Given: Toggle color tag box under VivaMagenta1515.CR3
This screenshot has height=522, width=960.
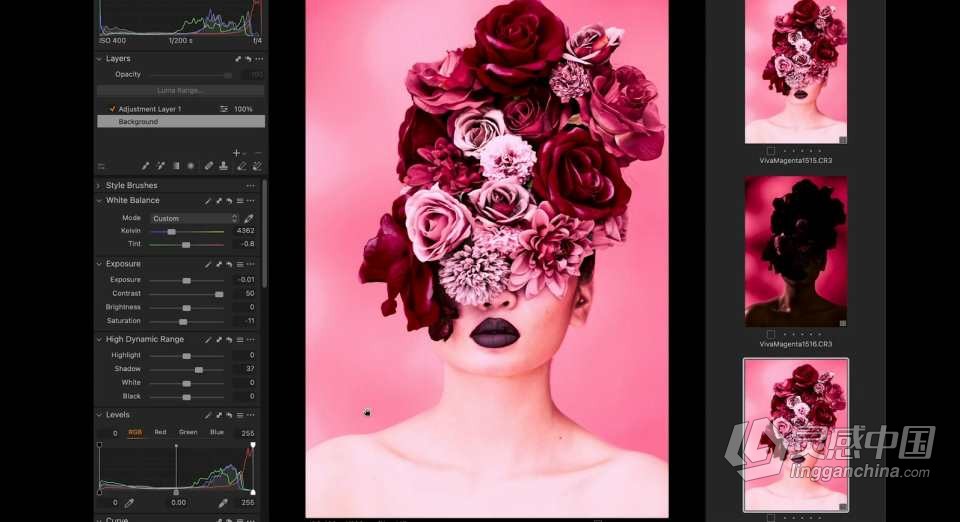Looking at the screenshot, I should pyautogui.click(x=771, y=151).
